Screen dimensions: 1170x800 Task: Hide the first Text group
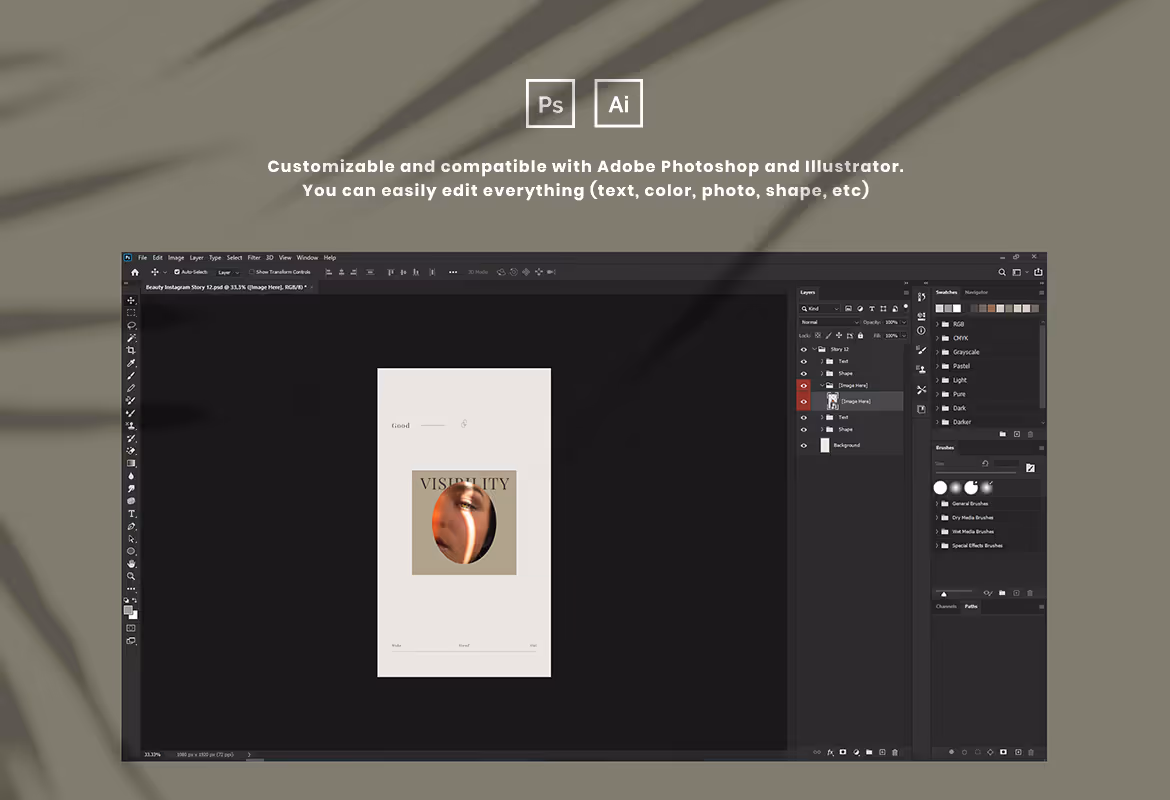(804, 361)
